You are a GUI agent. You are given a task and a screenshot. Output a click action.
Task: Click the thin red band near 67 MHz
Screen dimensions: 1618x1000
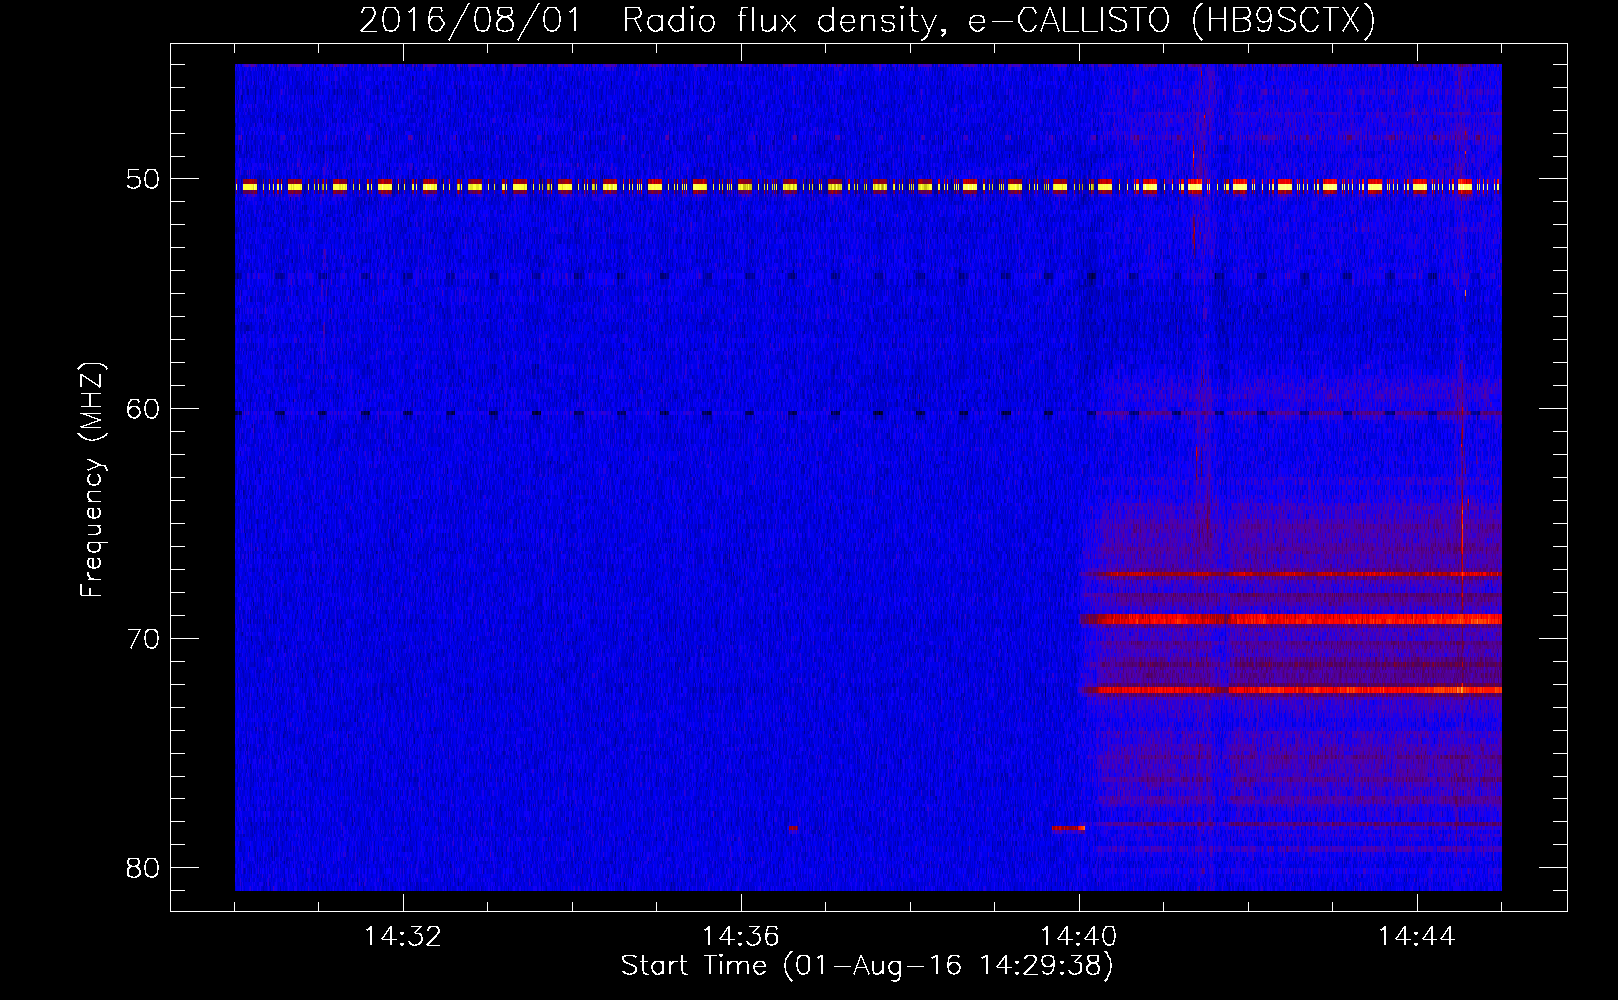point(1293,574)
